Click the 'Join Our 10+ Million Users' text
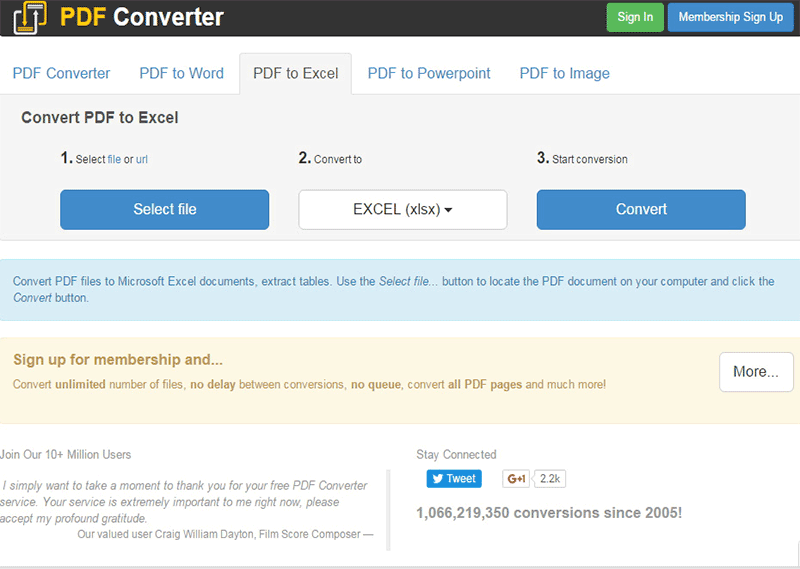 tap(65, 454)
